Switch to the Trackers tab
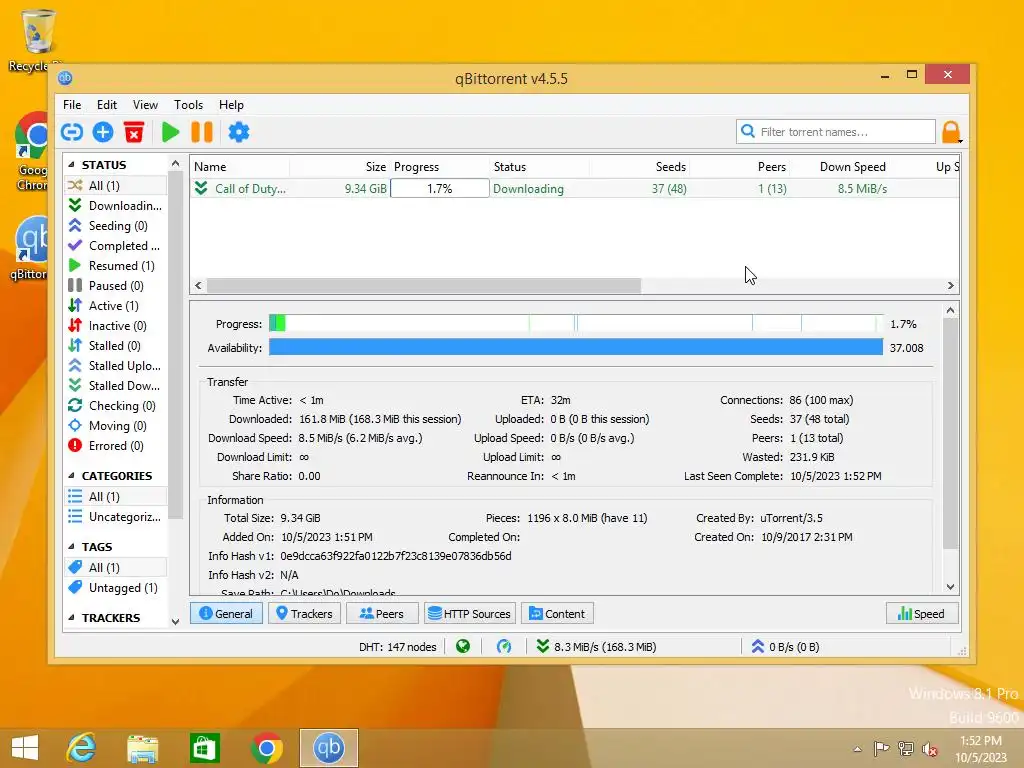This screenshot has width=1024, height=768. tap(304, 614)
